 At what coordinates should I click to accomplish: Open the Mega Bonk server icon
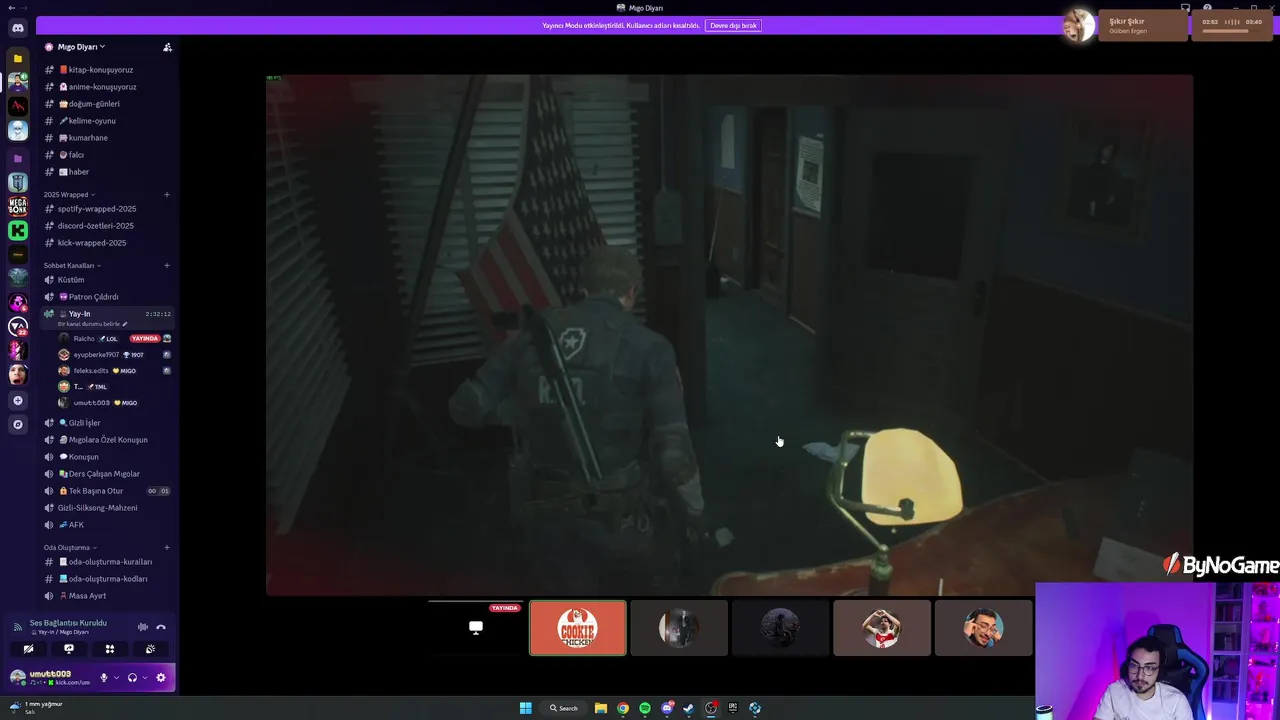point(18,206)
